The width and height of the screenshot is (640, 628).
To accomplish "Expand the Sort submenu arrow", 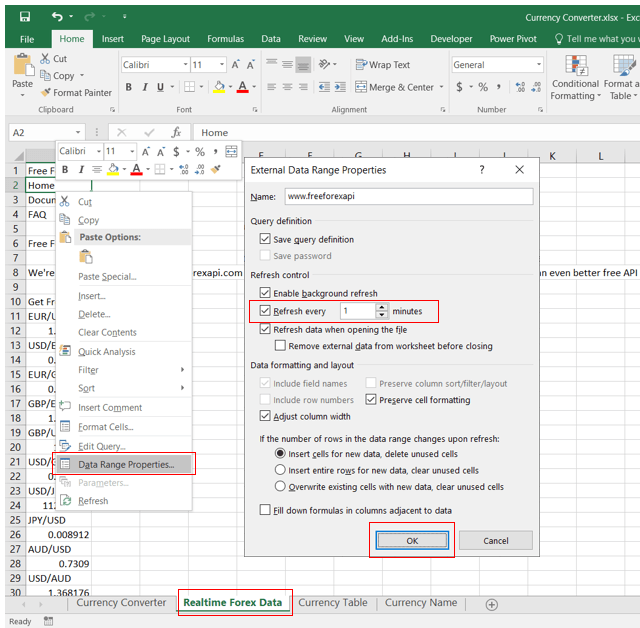I will pyautogui.click(x=182, y=388).
